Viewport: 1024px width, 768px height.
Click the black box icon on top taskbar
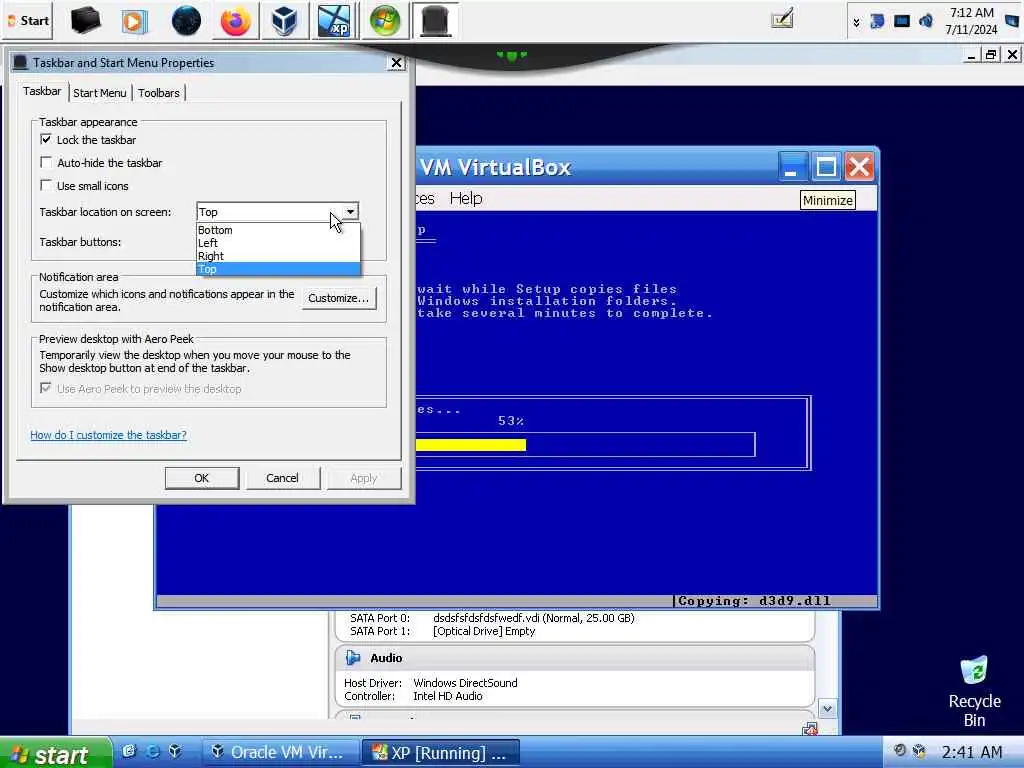[86, 20]
